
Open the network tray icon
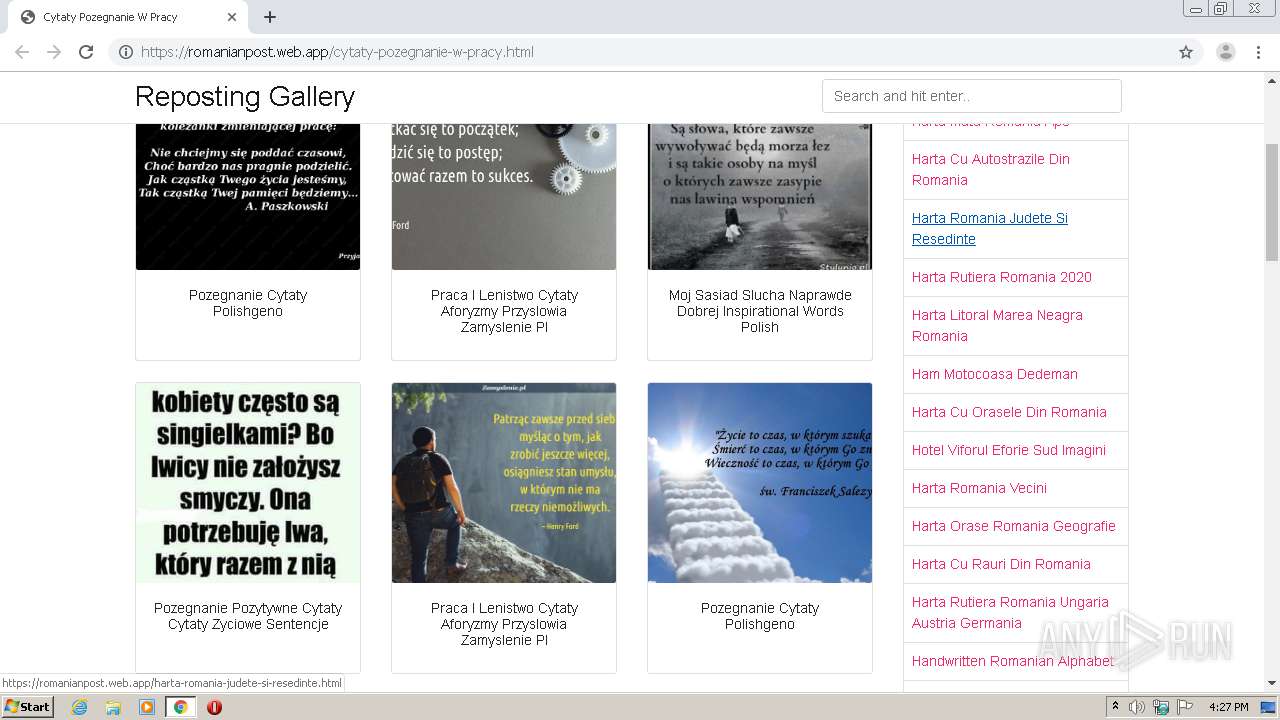pos(1161,707)
